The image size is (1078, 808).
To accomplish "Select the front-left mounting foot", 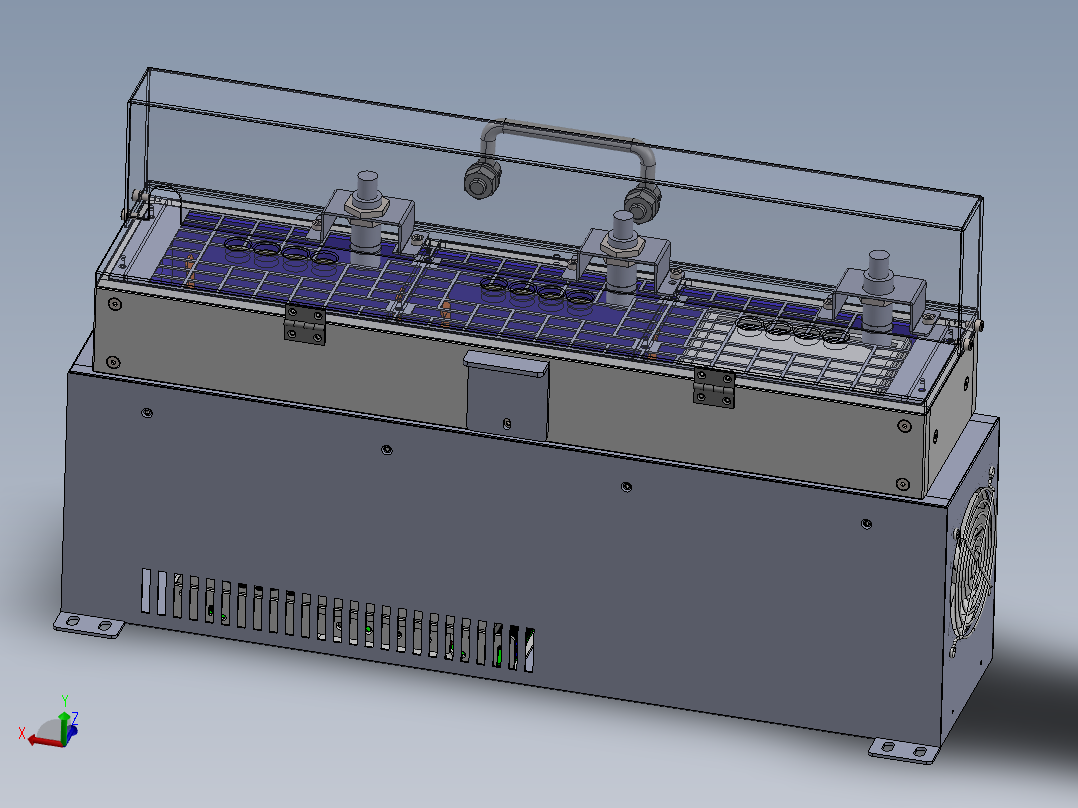I will click(x=89, y=624).
